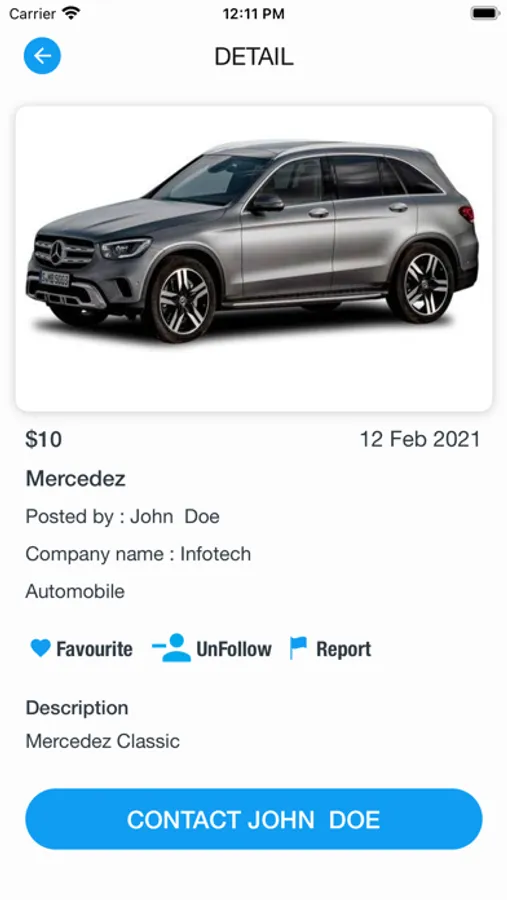The image size is (507, 900).
Task: Tap the blue heart Favourite icon
Action: coord(40,648)
